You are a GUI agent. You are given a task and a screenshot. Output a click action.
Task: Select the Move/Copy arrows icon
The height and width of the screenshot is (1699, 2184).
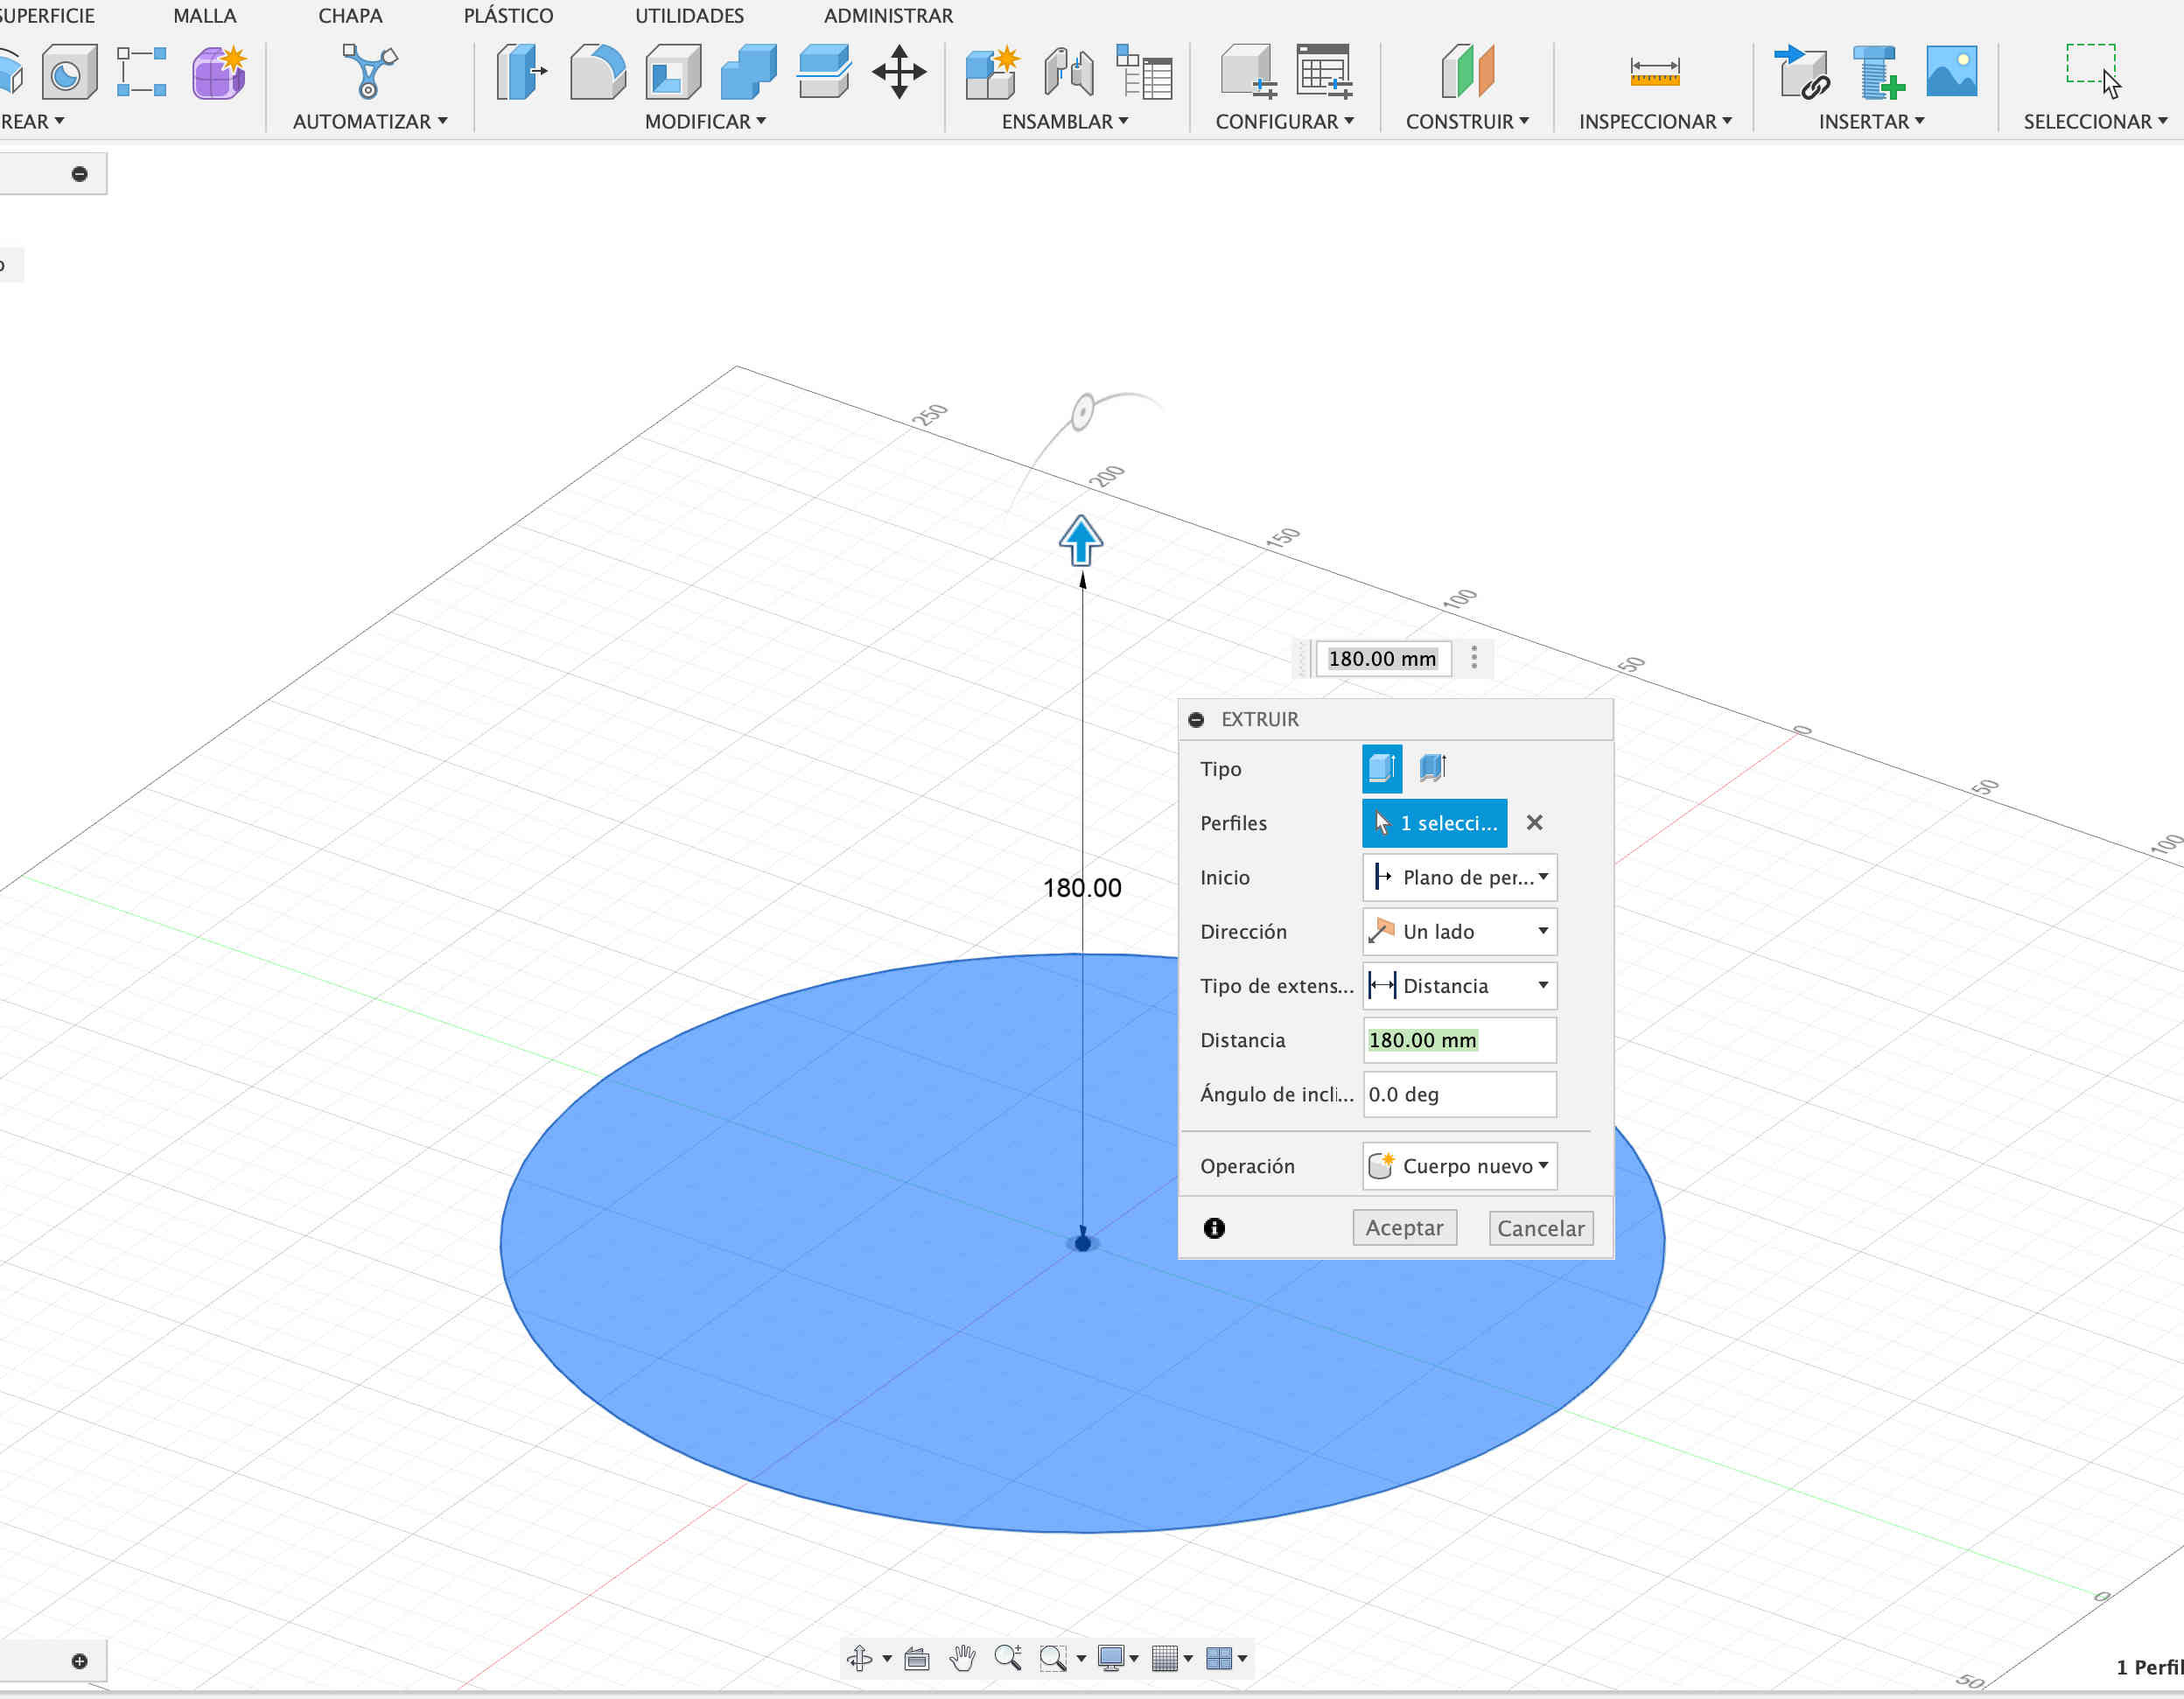coord(899,72)
